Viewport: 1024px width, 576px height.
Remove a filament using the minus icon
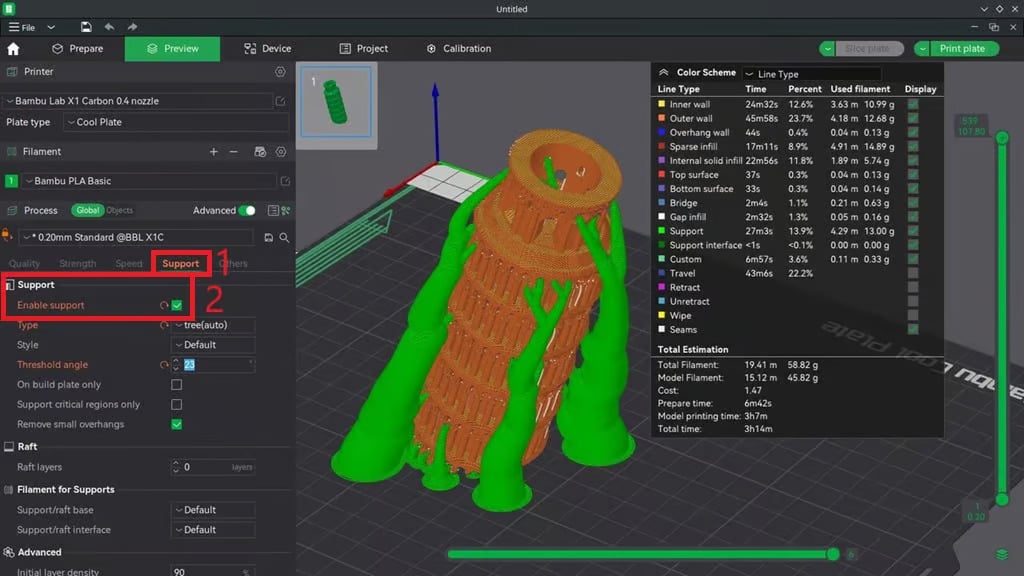pyautogui.click(x=234, y=152)
